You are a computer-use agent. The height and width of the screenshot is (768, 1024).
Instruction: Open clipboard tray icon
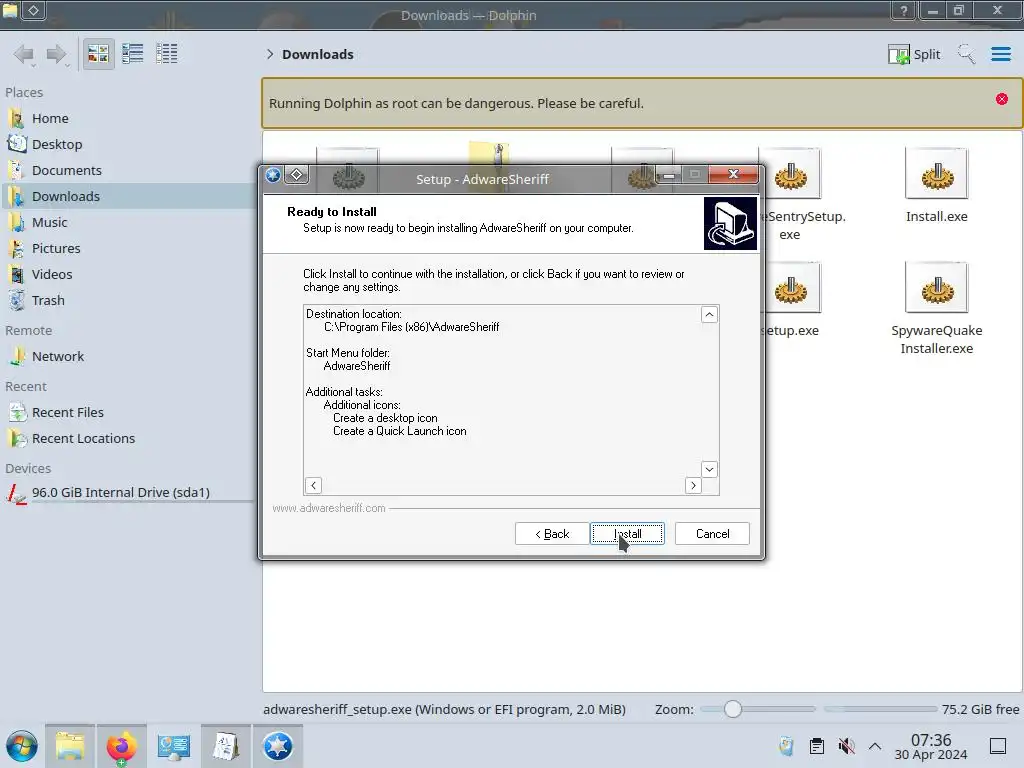pyautogui.click(x=816, y=746)
